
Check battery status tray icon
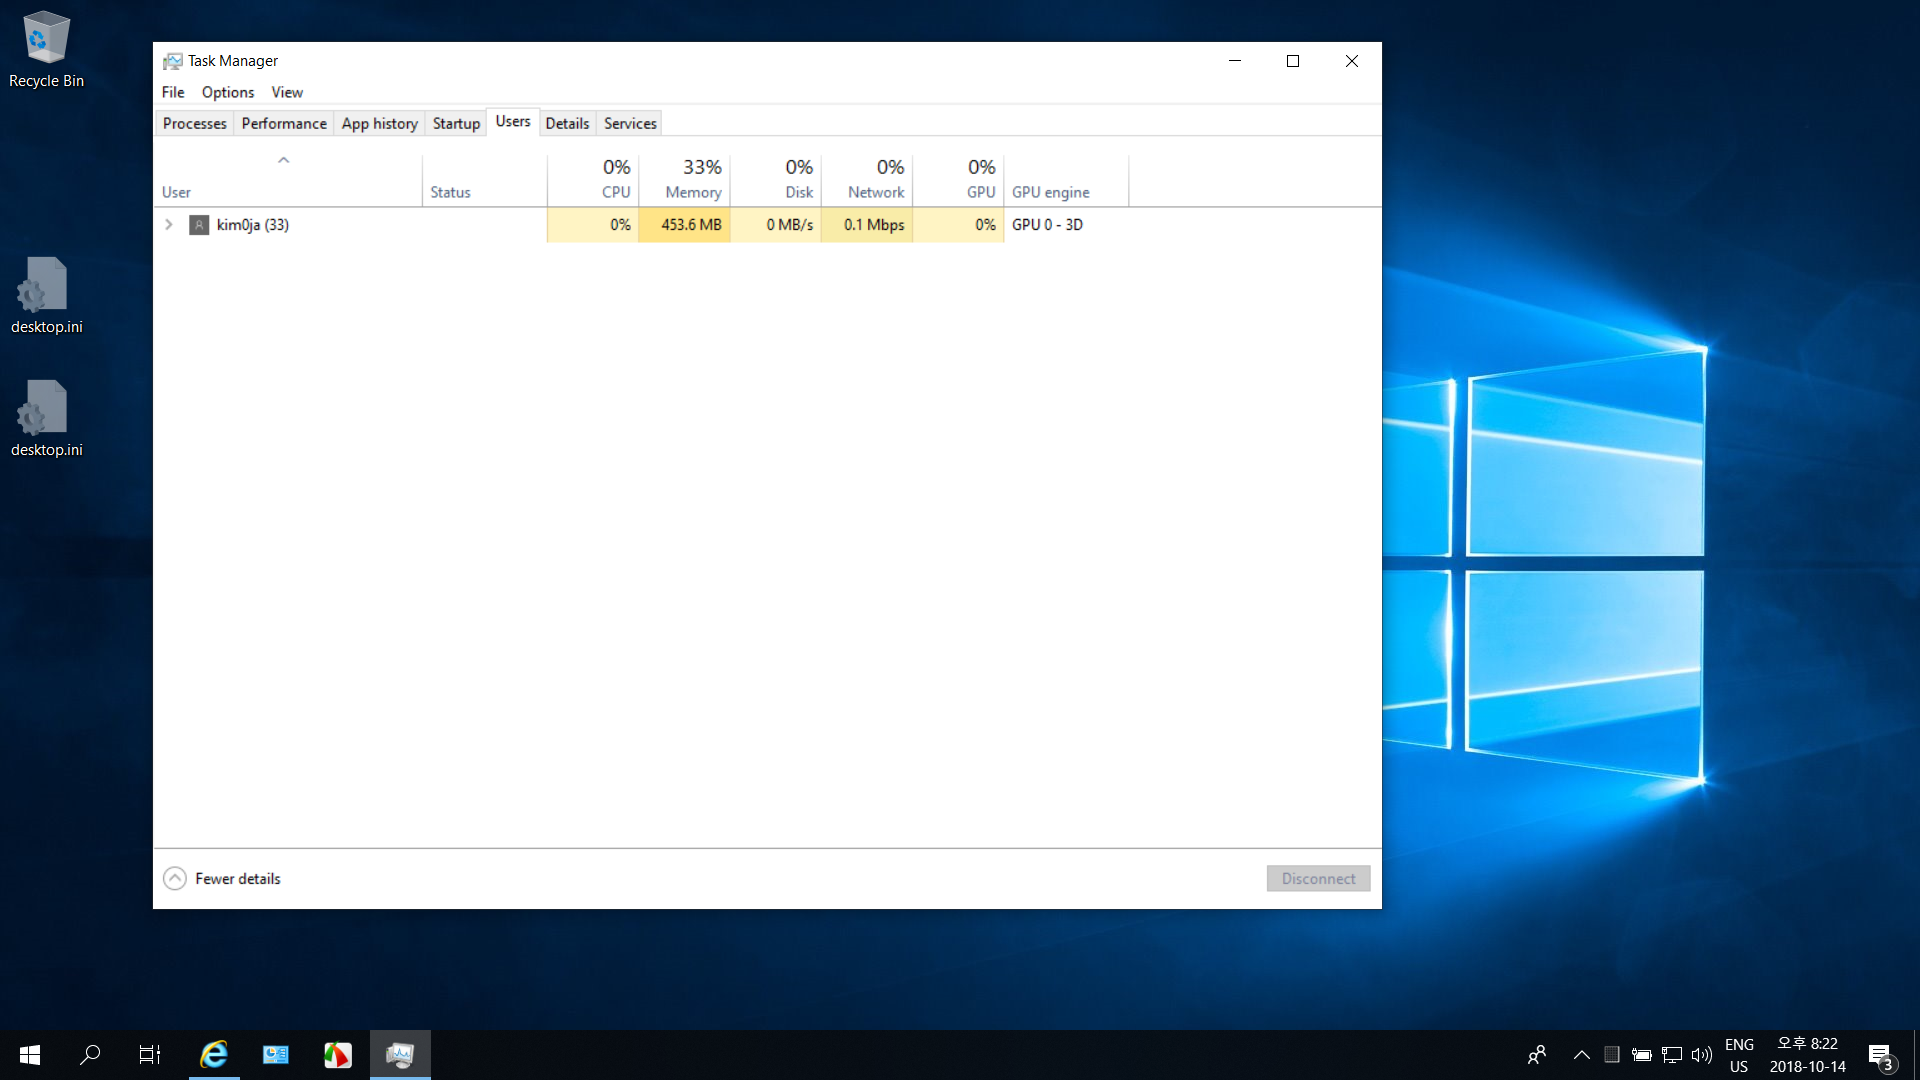(1642, 1055)
